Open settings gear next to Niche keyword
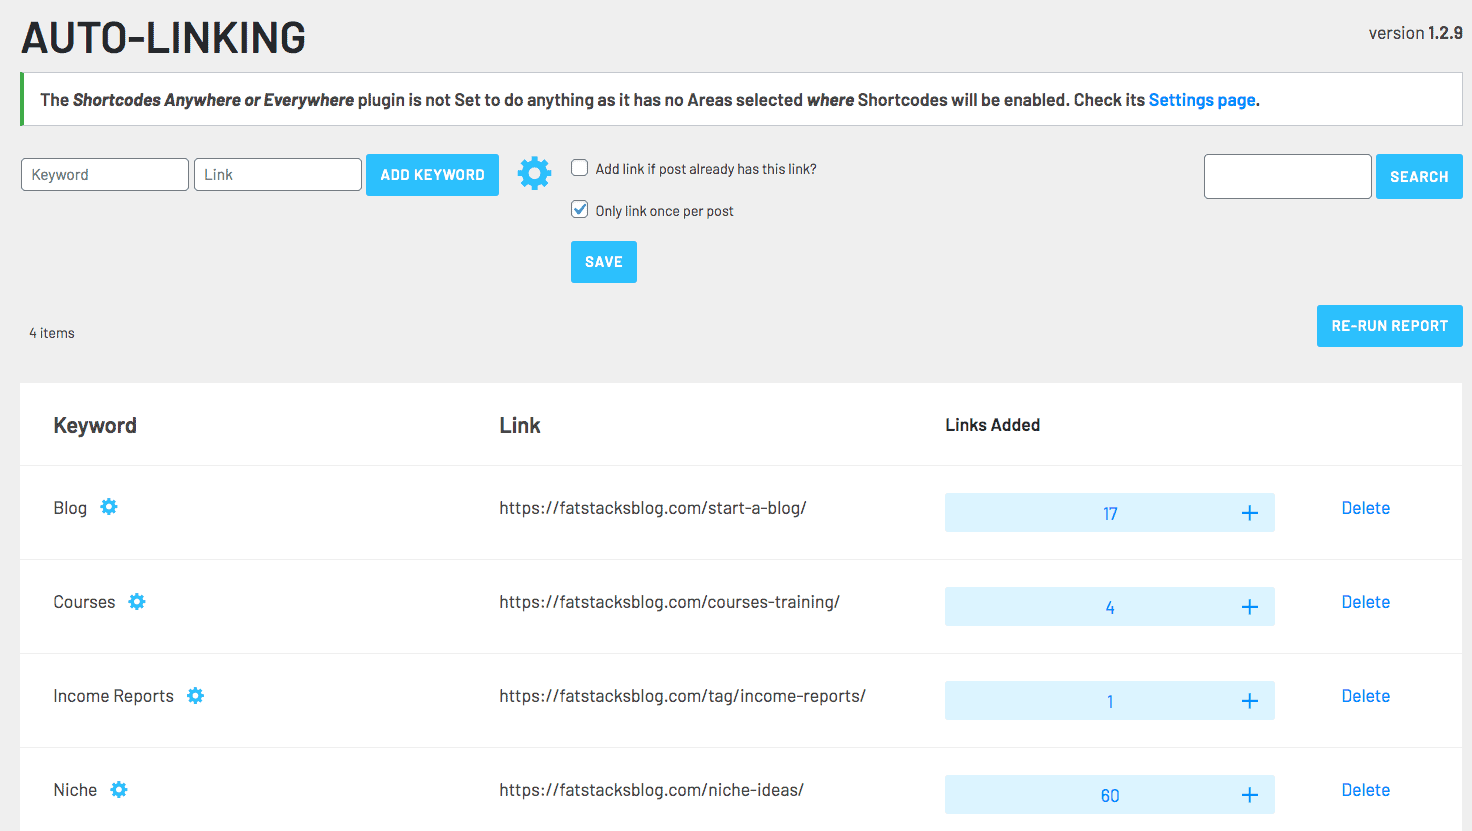1472x831 pixels. point(118,789)
